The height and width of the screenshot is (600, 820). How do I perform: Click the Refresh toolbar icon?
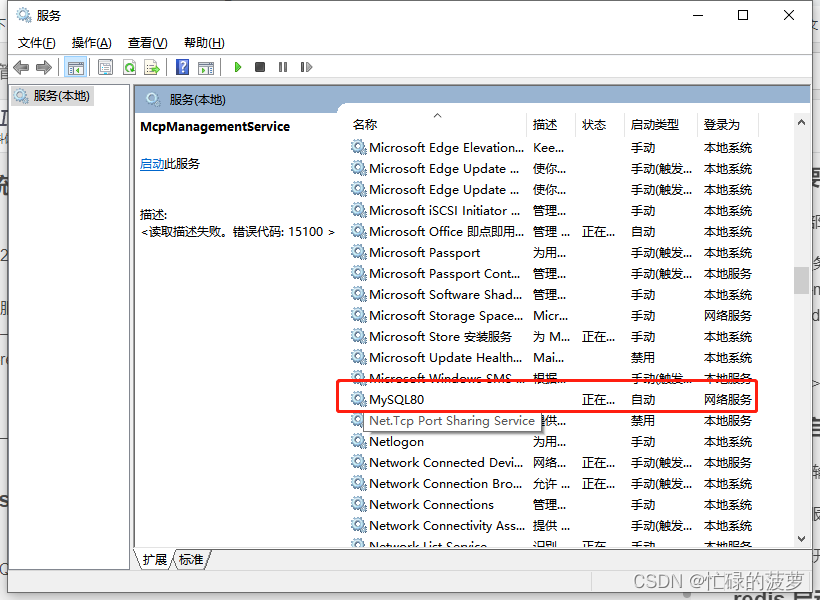tap(129, 67)
